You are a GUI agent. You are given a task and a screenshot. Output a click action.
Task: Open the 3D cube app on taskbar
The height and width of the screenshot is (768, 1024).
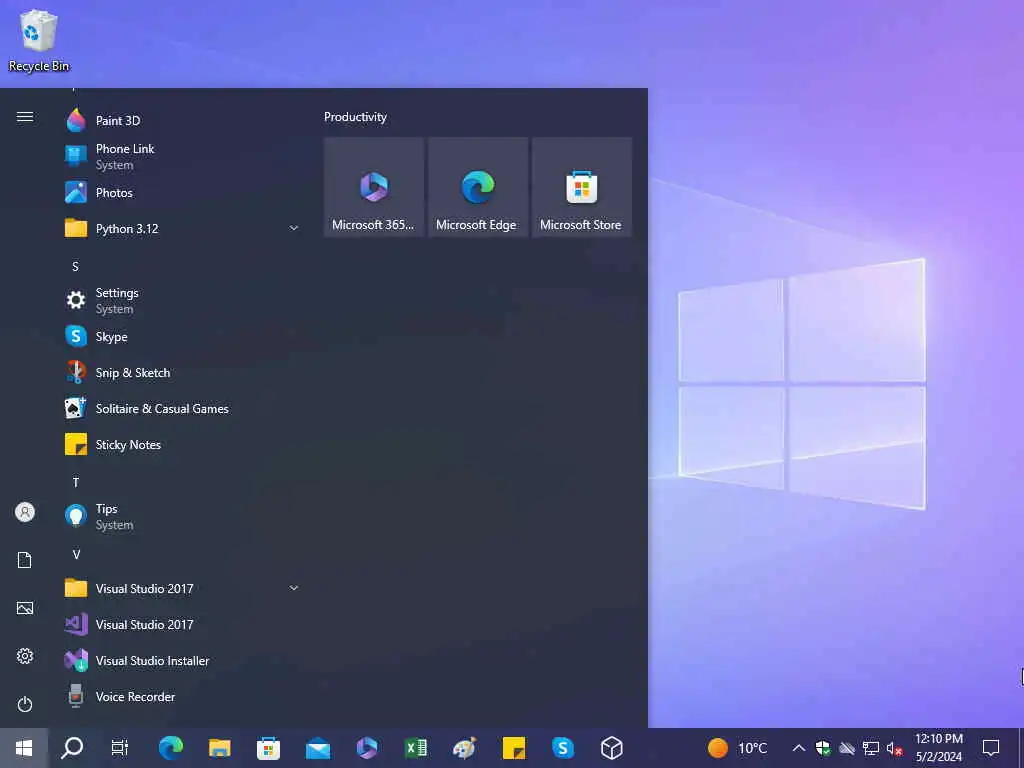click(612, 748)
